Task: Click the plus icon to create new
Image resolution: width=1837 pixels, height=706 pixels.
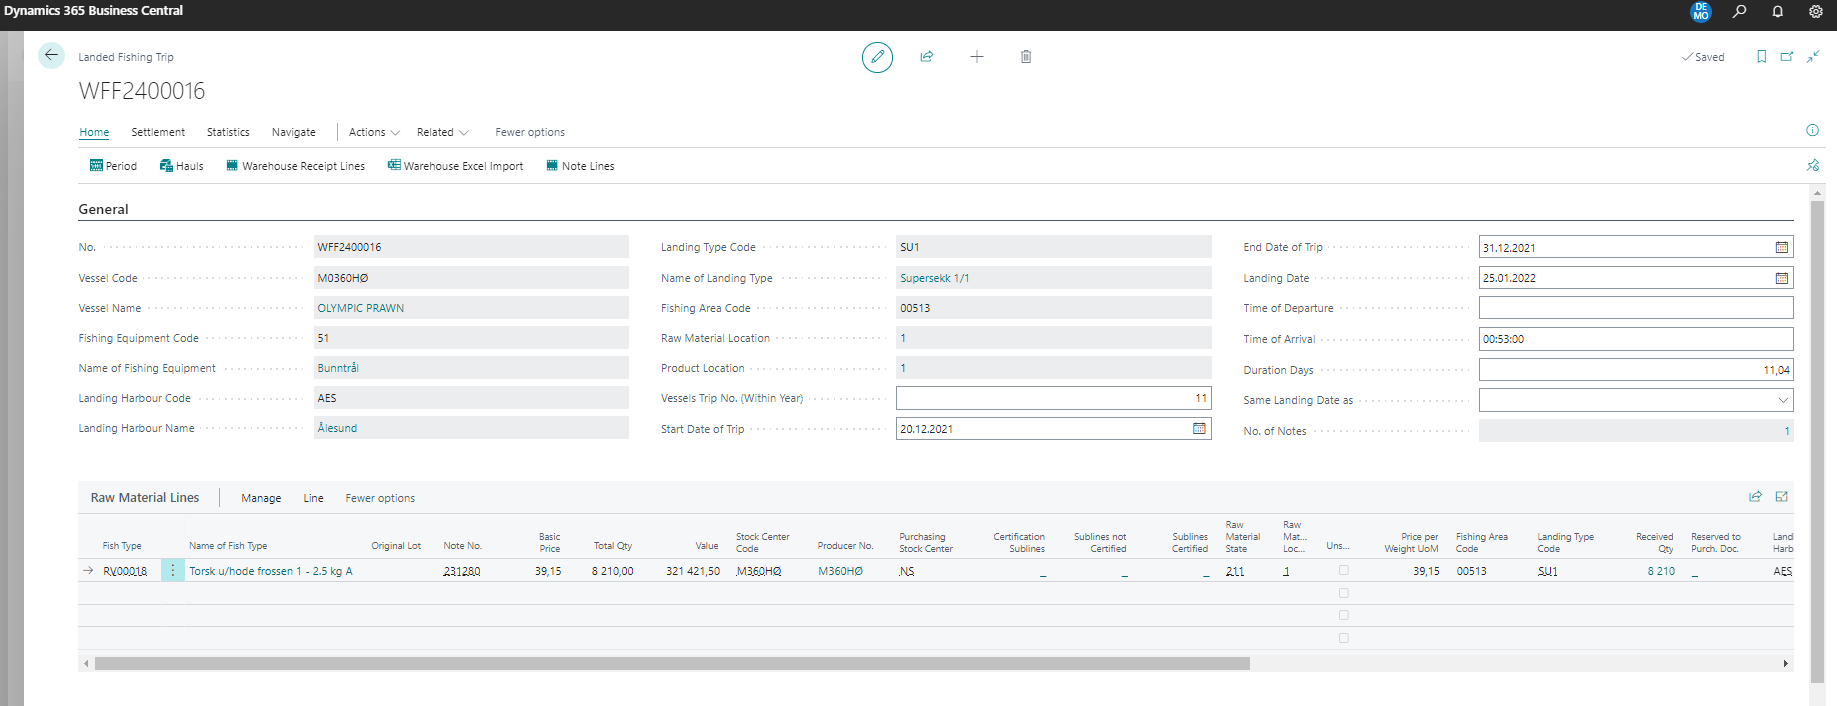Action: click(977, 57)
